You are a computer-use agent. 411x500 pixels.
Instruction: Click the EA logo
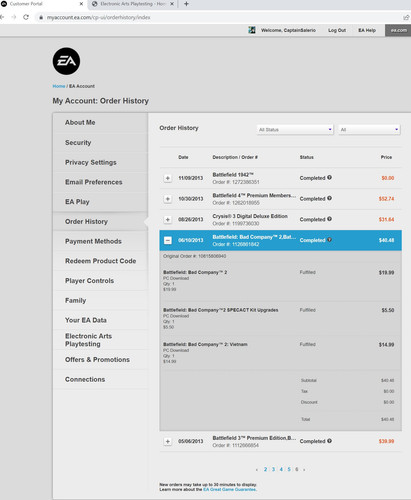coord(66,61)
